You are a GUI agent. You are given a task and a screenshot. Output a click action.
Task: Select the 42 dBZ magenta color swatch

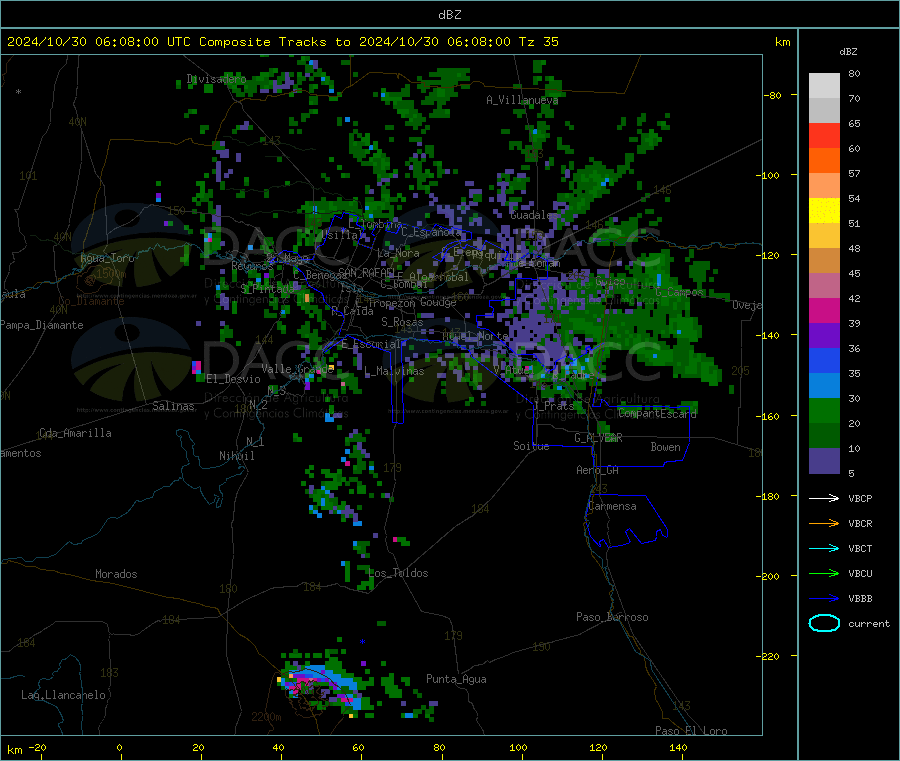pos(824,310)
